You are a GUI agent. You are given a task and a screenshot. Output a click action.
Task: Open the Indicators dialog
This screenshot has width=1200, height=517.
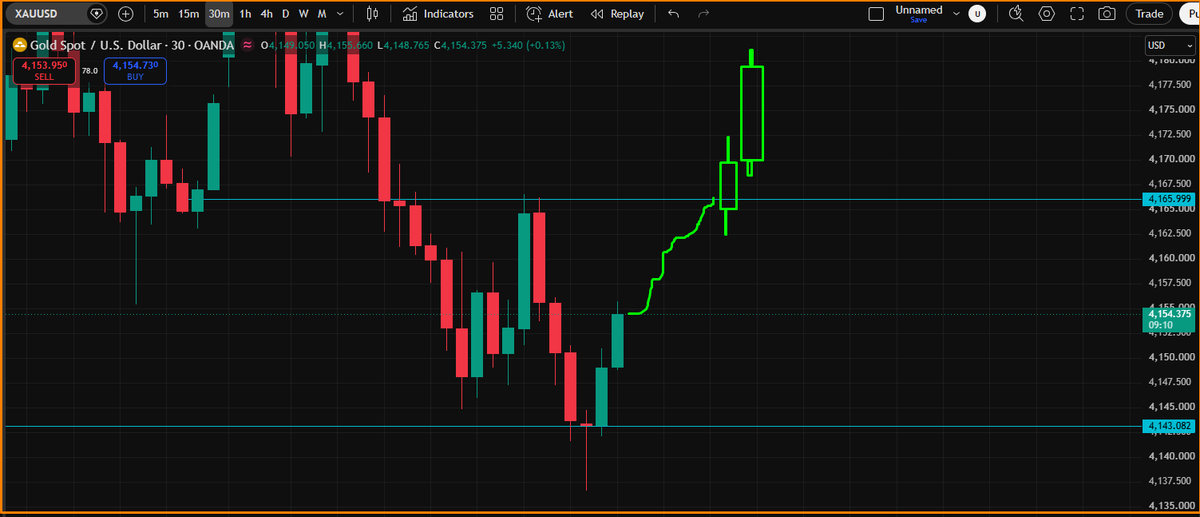click(x=438, y=14)
